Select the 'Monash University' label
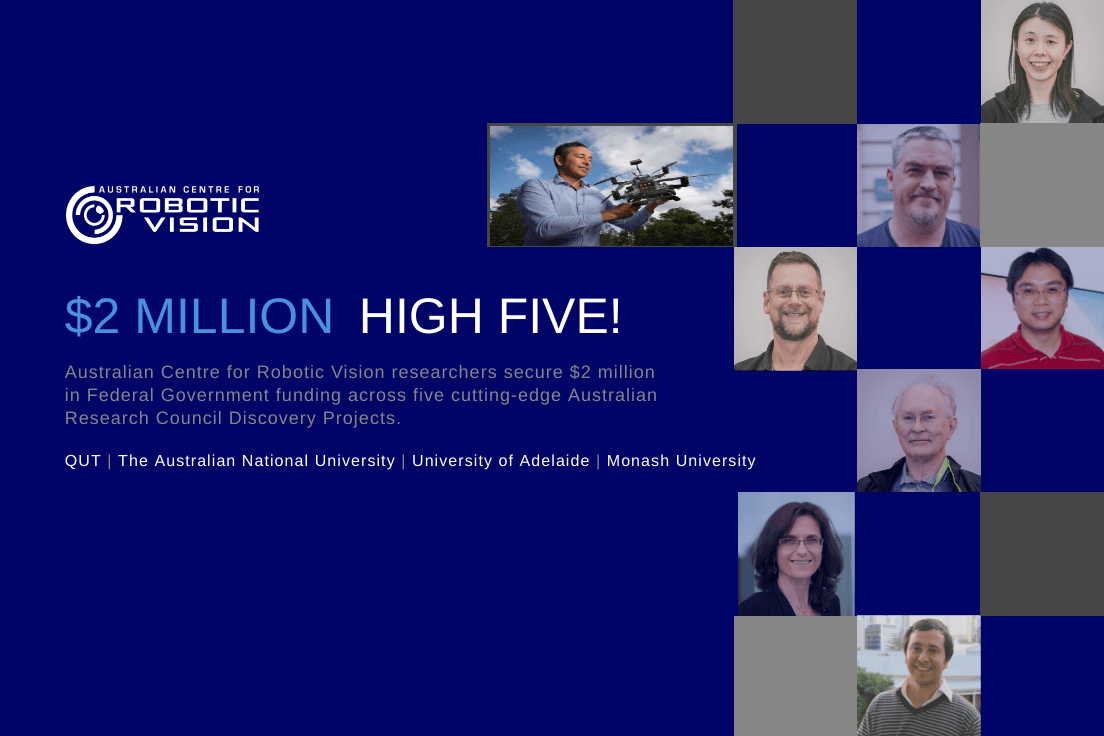This screenshot has width=1104, height=736. 681,461
